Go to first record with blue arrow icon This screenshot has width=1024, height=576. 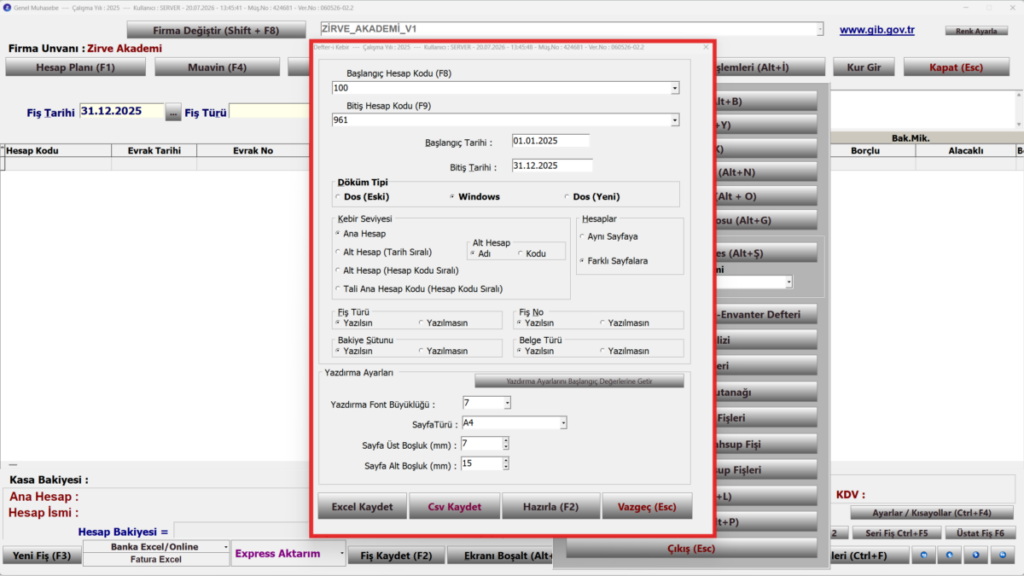(x=923, y=555)
